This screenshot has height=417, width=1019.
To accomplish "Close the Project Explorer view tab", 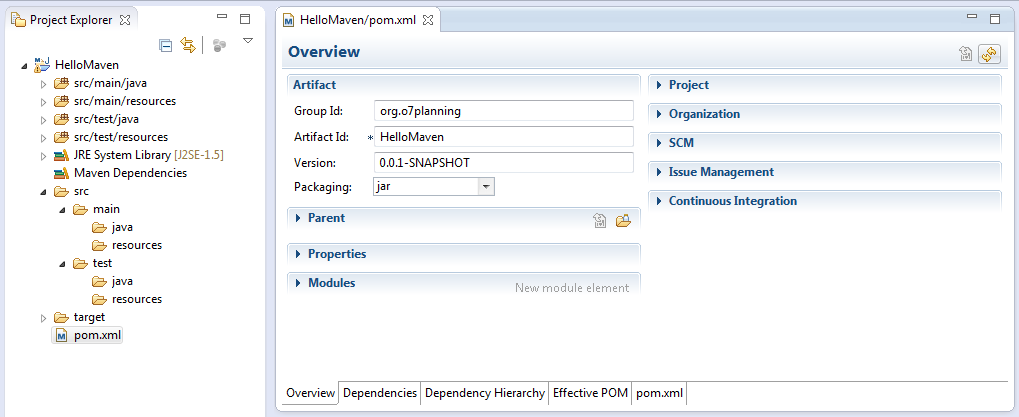I will [125, 19].
